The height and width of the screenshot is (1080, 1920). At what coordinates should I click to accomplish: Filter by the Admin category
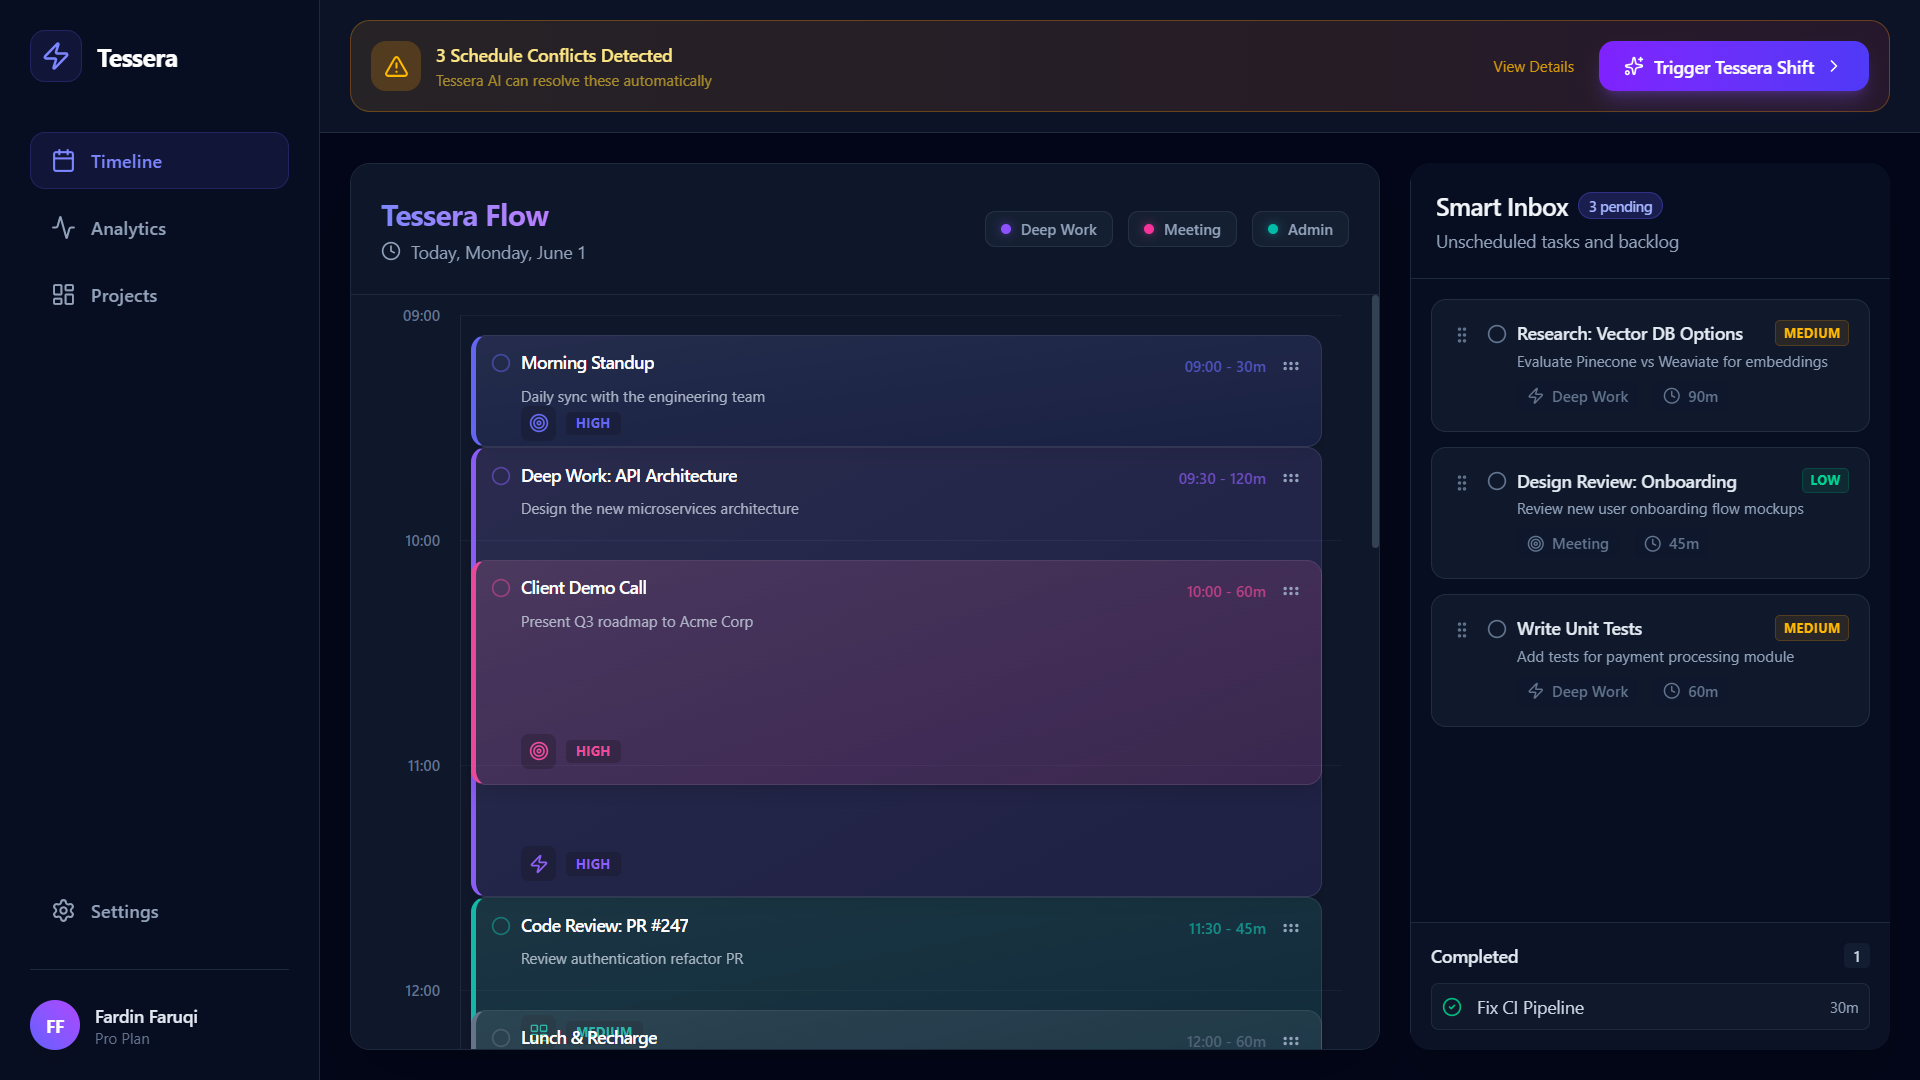click(x=1300, y=229)
